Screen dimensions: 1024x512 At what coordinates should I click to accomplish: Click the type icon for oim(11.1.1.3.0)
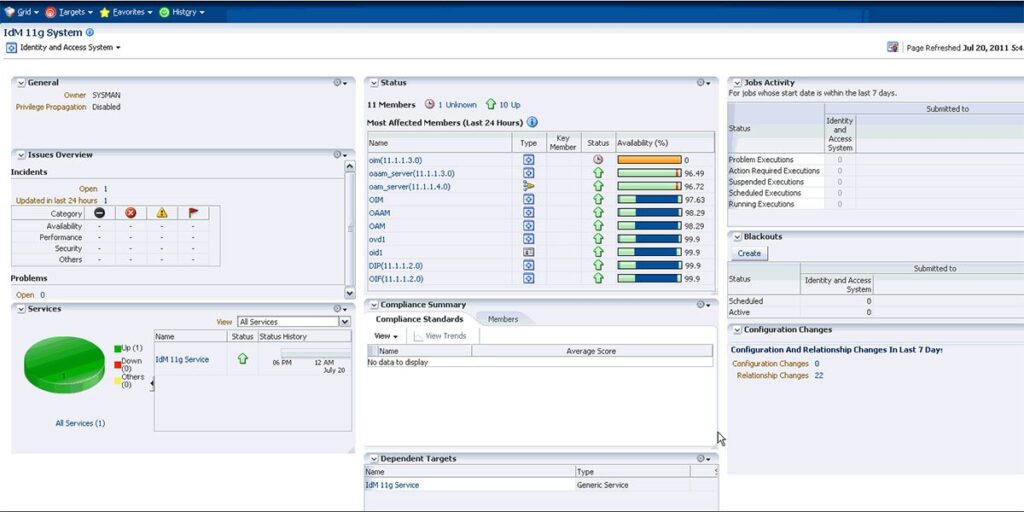coord(529,160)
